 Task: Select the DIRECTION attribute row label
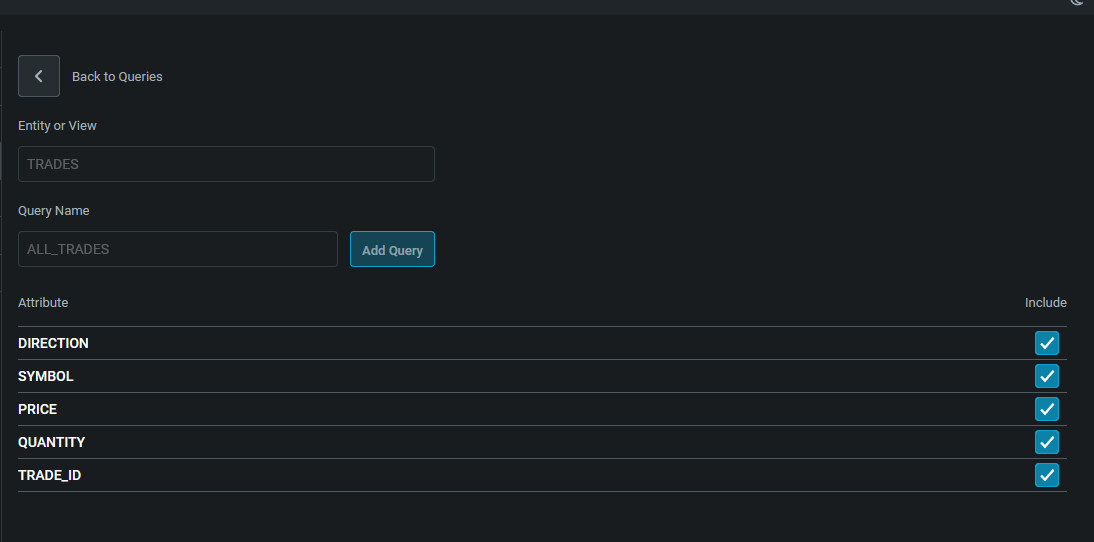[x=53, y=343]
